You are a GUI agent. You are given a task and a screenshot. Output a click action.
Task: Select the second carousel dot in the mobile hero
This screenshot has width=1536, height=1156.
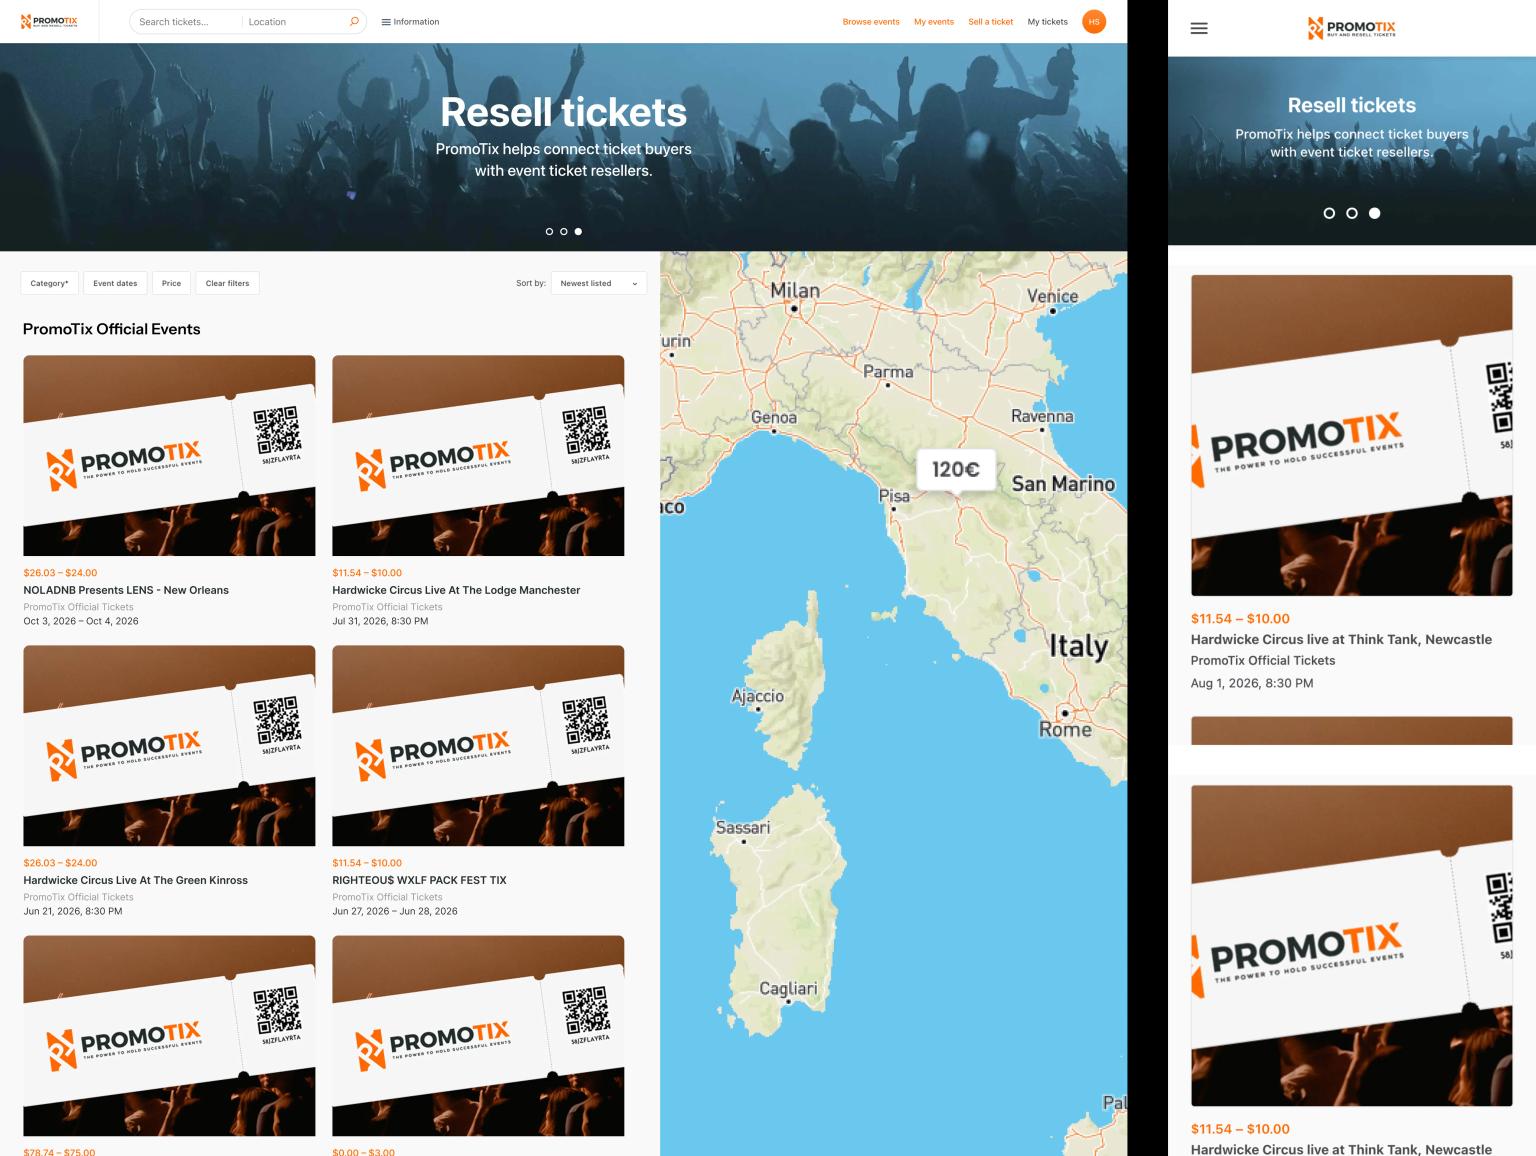1352,213
